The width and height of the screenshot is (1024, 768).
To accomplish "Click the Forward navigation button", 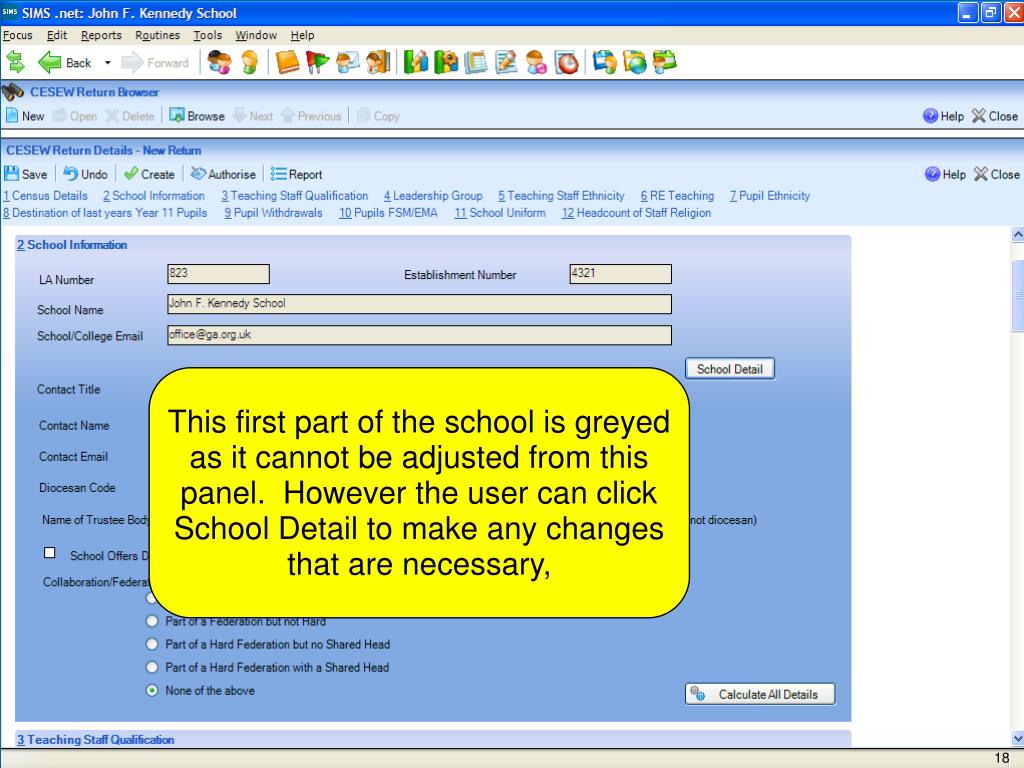I will point(155,63).
